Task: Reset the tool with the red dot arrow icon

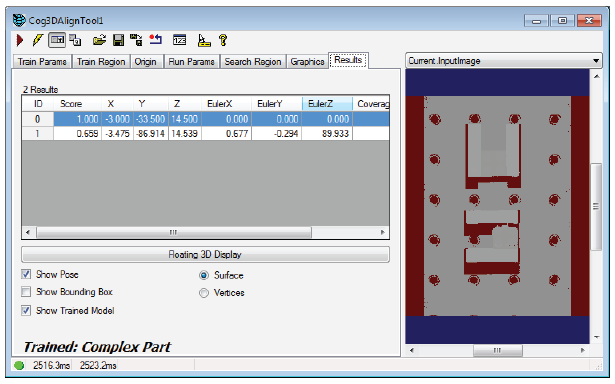Action: tap(155, 40)
